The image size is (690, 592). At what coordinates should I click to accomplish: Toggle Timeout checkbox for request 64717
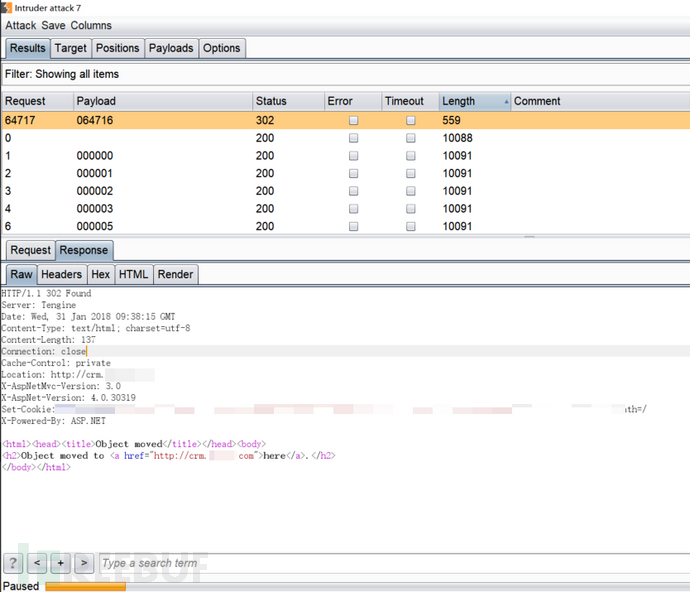pyautogui.click(x=411, y=120)
